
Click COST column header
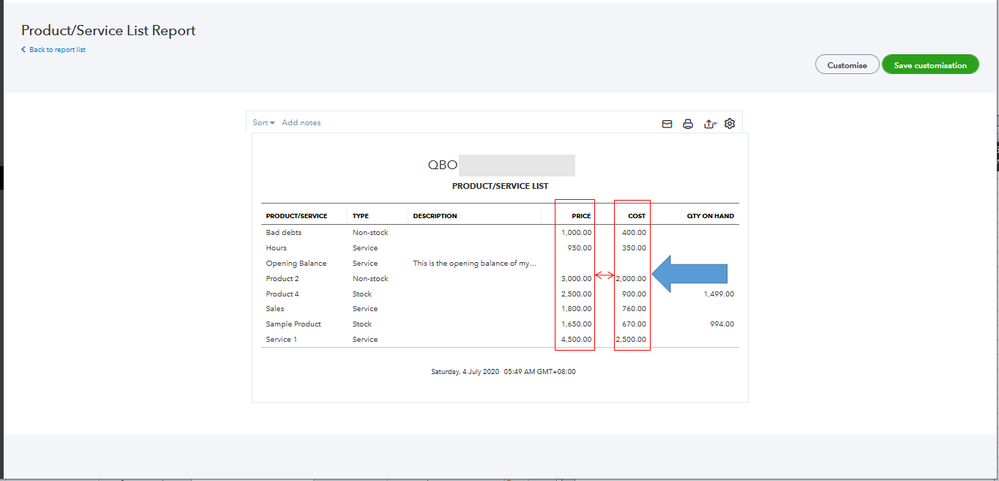[x=636, y=216]
